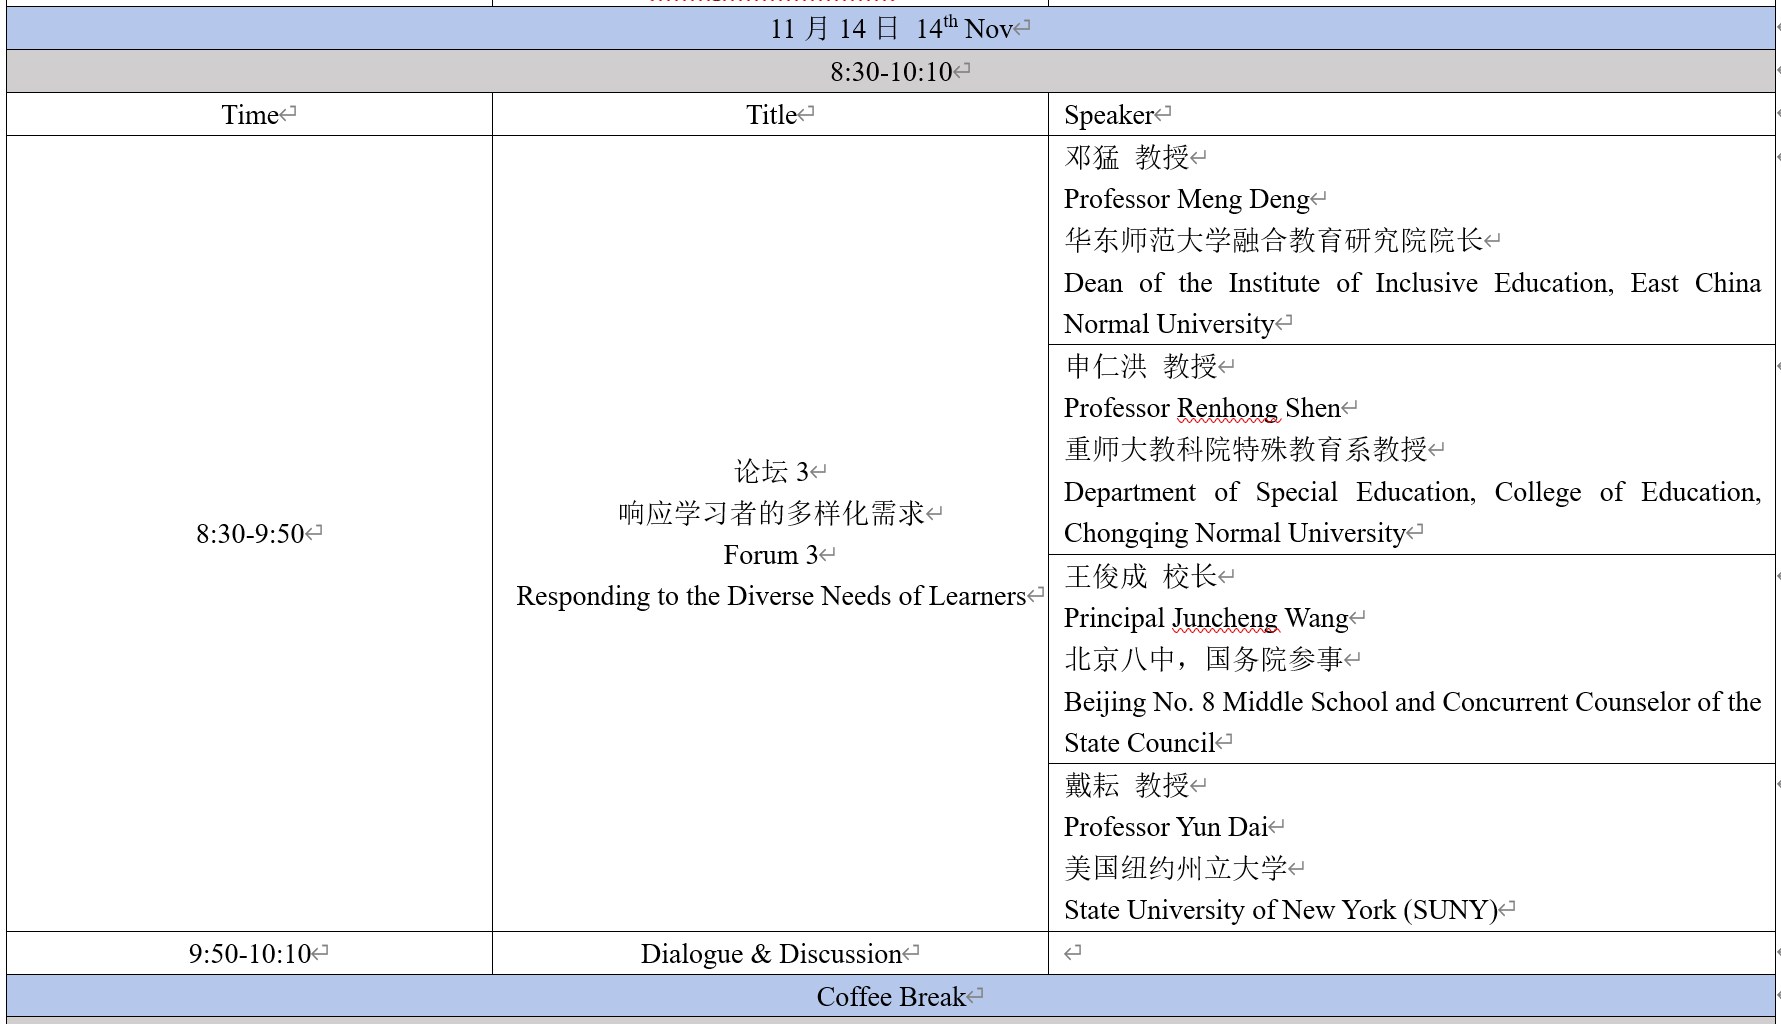Click the 'Chongqing Normal University' line
Screen dimensions: 1781x1024
[1234, 534]
